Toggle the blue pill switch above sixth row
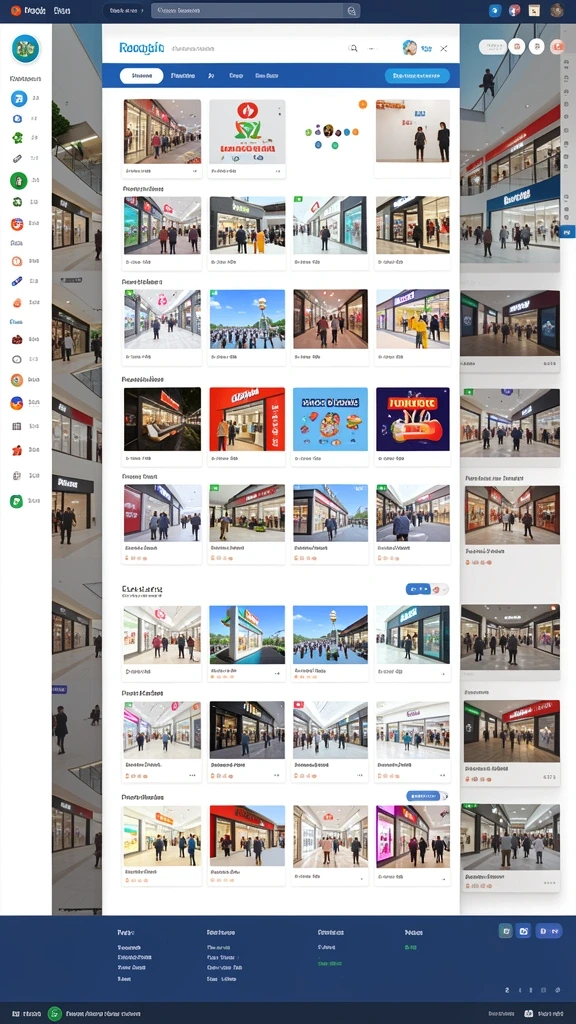 (x=426, y=589)
